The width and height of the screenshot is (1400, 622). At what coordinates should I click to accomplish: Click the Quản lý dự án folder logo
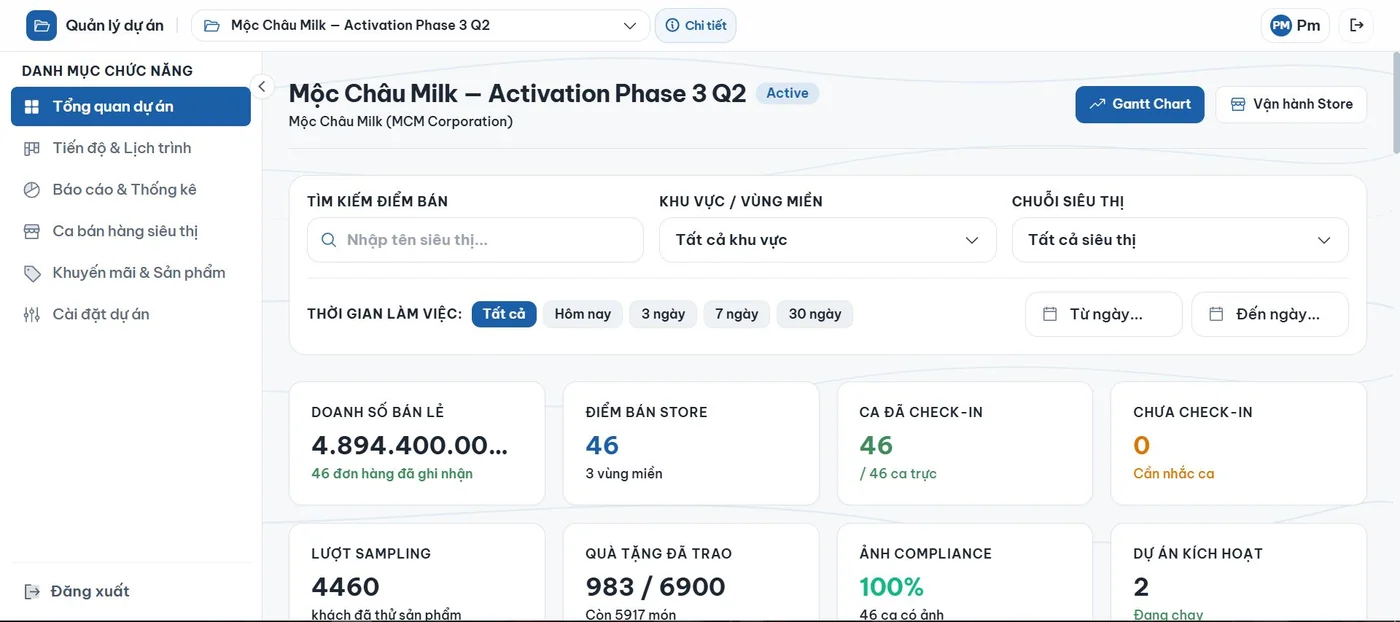coord(41,25)
